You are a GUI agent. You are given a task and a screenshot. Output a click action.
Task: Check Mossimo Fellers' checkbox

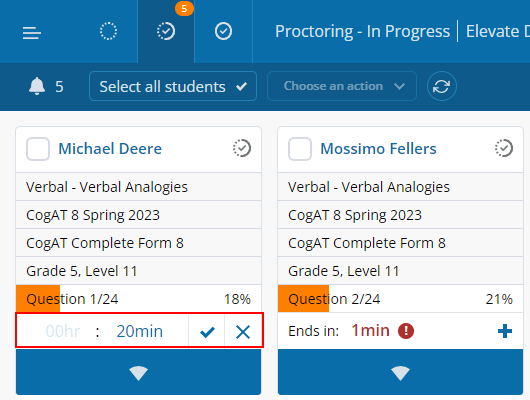point(300,149)
